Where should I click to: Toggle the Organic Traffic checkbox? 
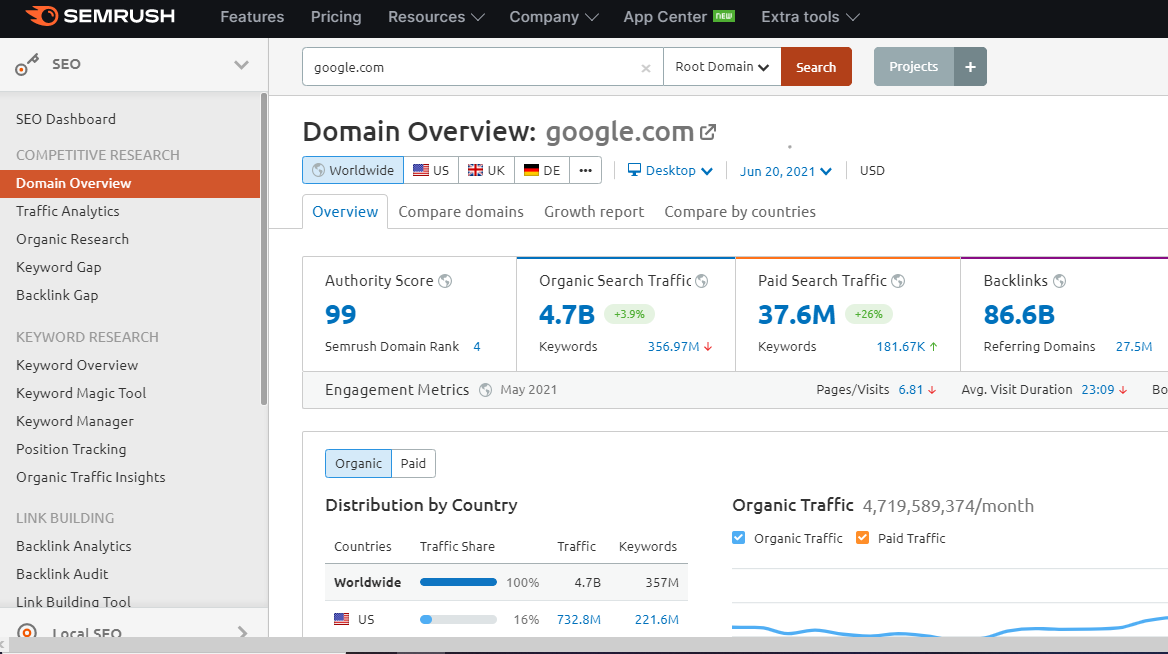pos(738,538)
